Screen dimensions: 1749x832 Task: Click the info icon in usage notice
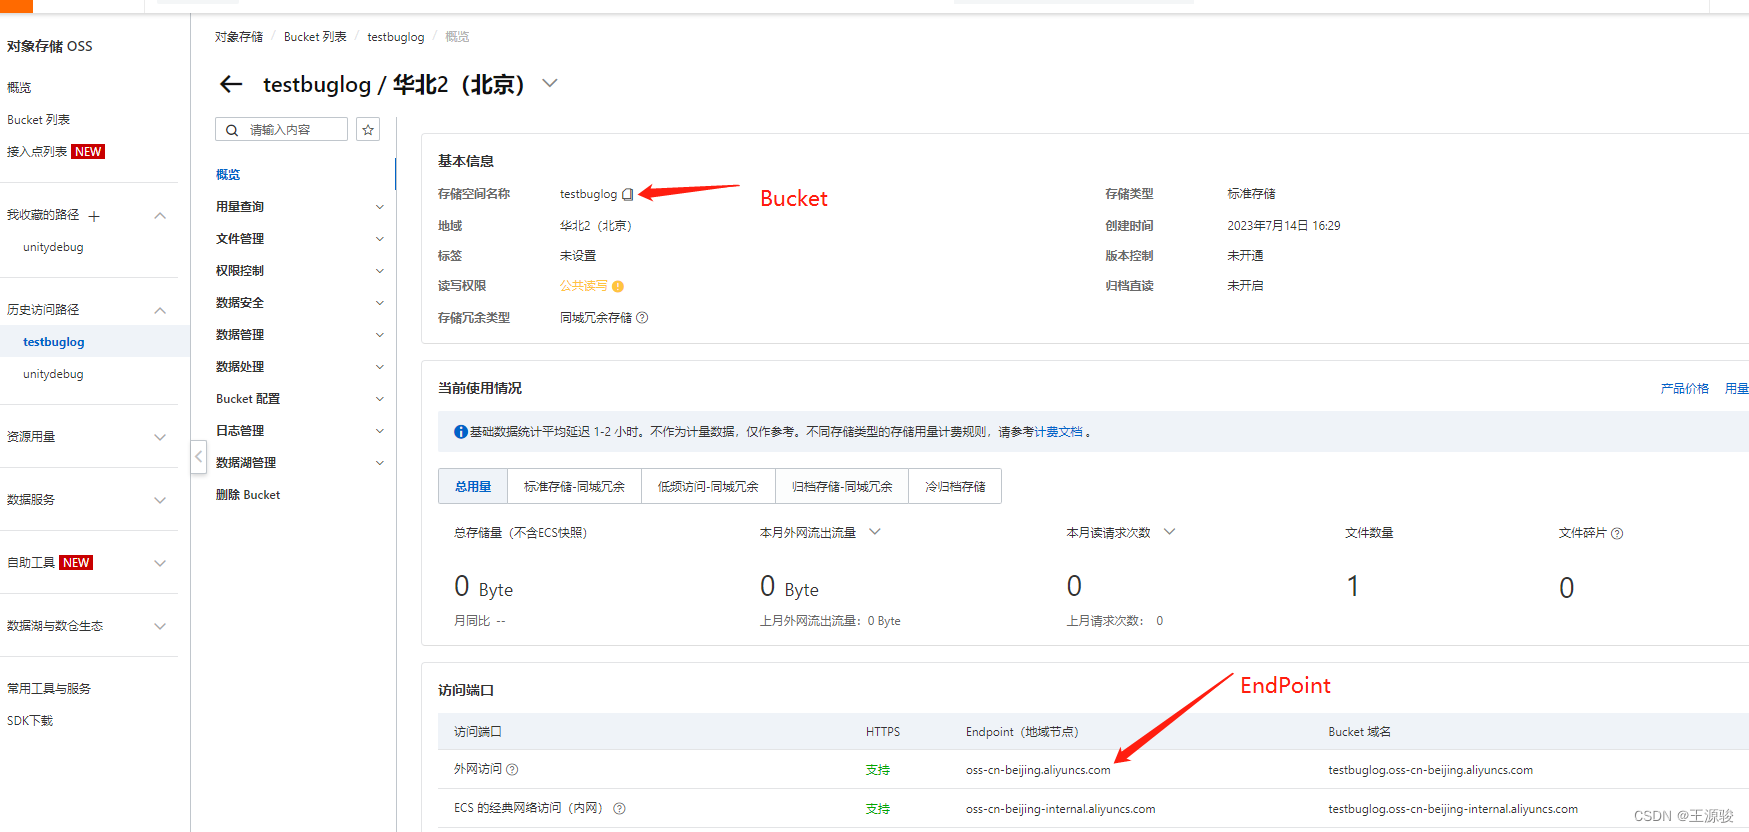(x=461, y=432)
